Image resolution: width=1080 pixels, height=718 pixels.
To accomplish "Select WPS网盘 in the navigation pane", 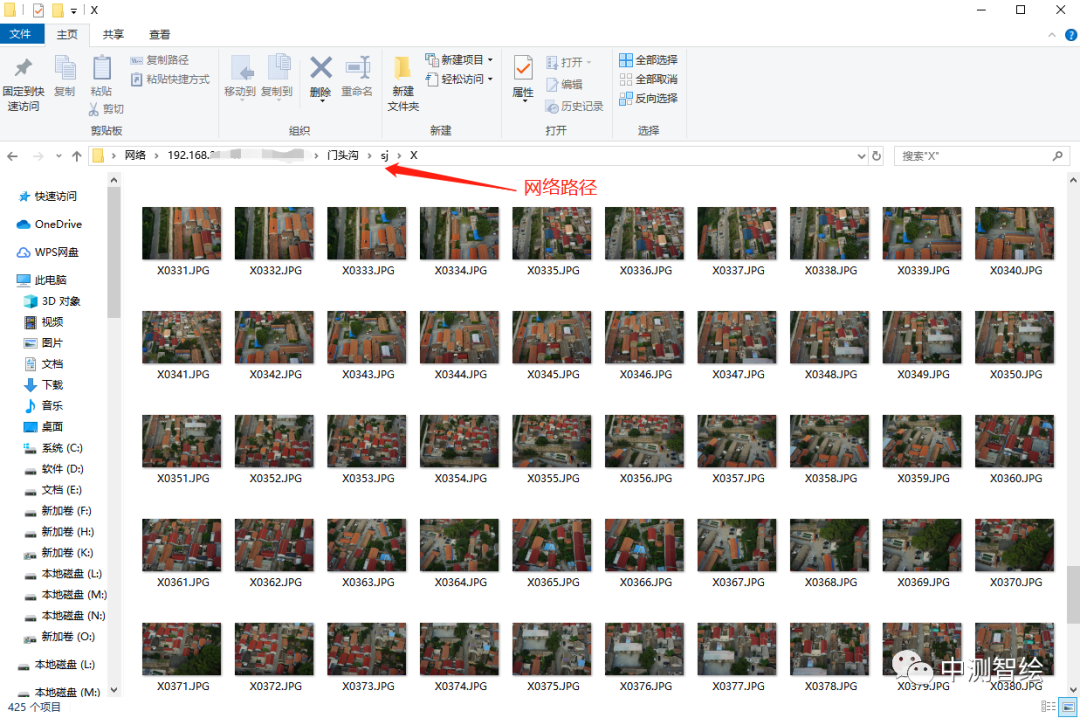I will pyautogui.click(x=48, y=252).
